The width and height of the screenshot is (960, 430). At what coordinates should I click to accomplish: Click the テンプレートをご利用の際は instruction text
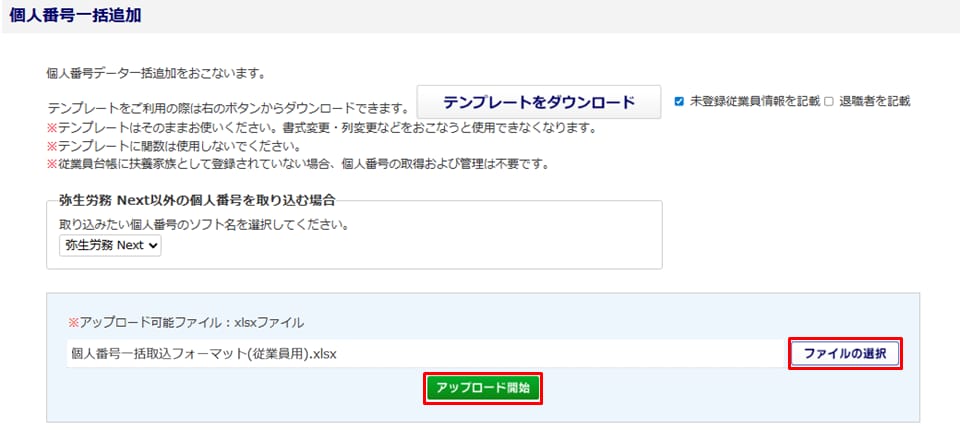pos(228,108)
